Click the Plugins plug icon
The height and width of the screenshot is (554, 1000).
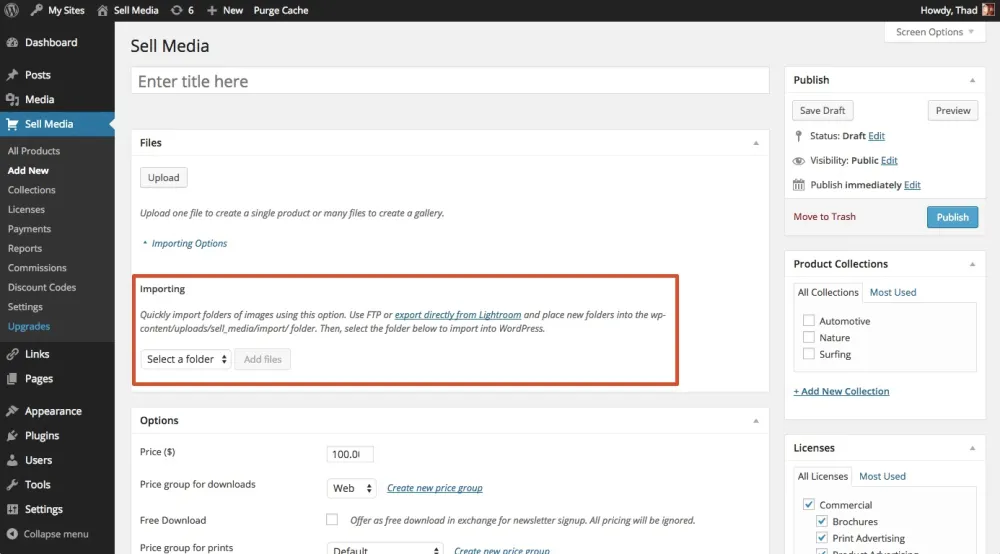click(12, 435)
